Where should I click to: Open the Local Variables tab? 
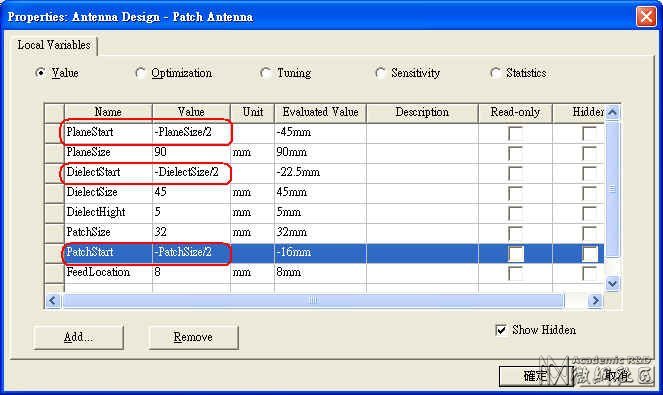click(x=54, y=45)
